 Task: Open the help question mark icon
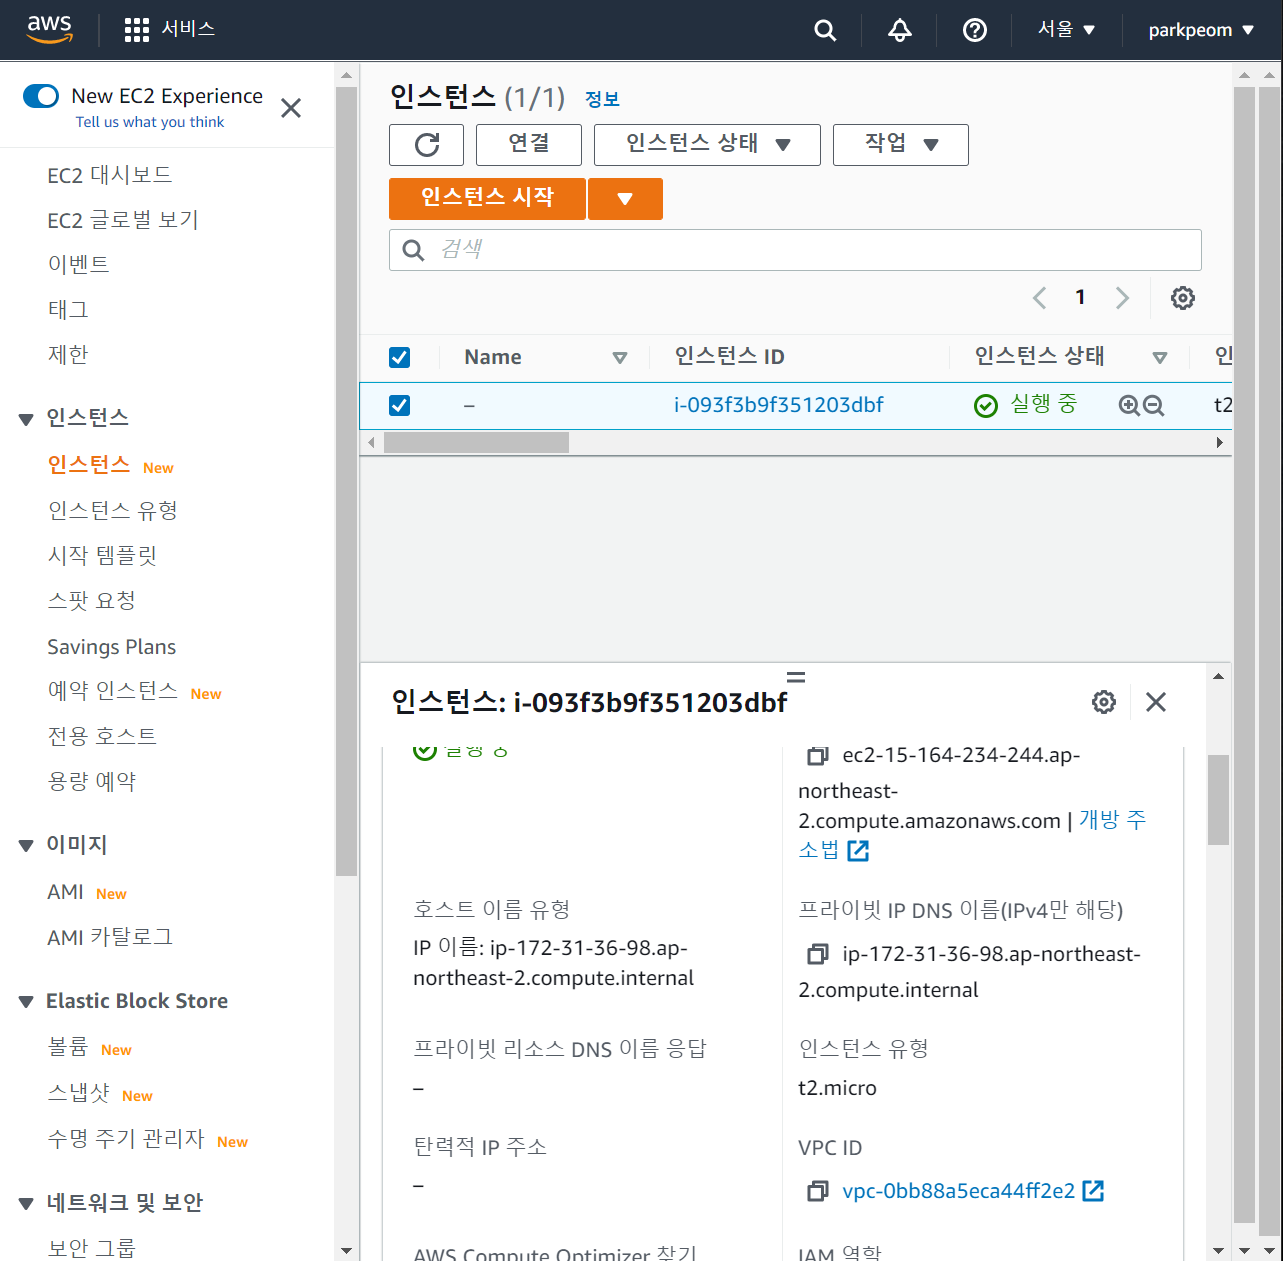coord(975,30)
